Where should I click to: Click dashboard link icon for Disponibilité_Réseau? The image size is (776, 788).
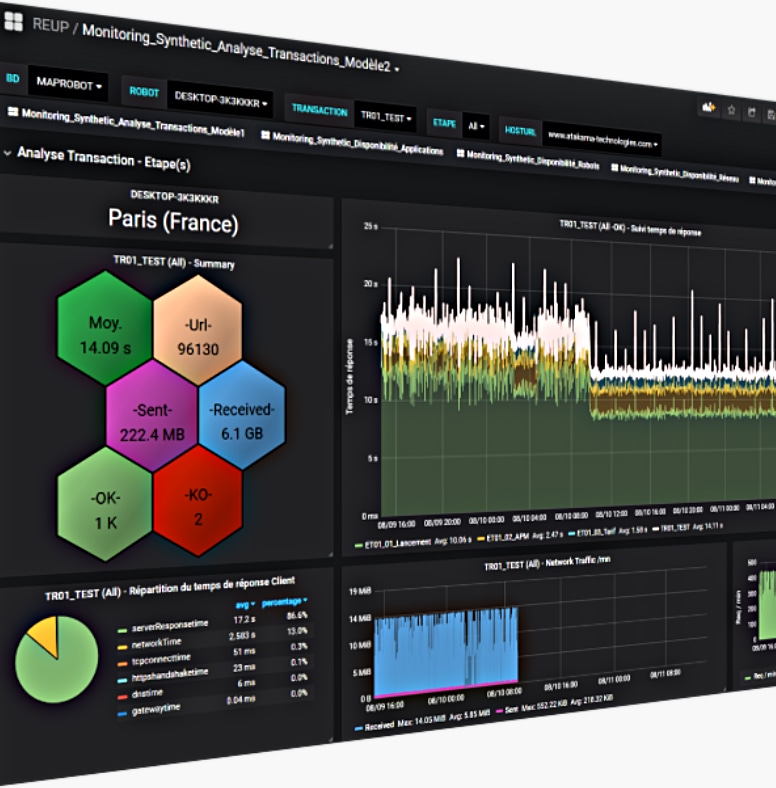[614, 167]
